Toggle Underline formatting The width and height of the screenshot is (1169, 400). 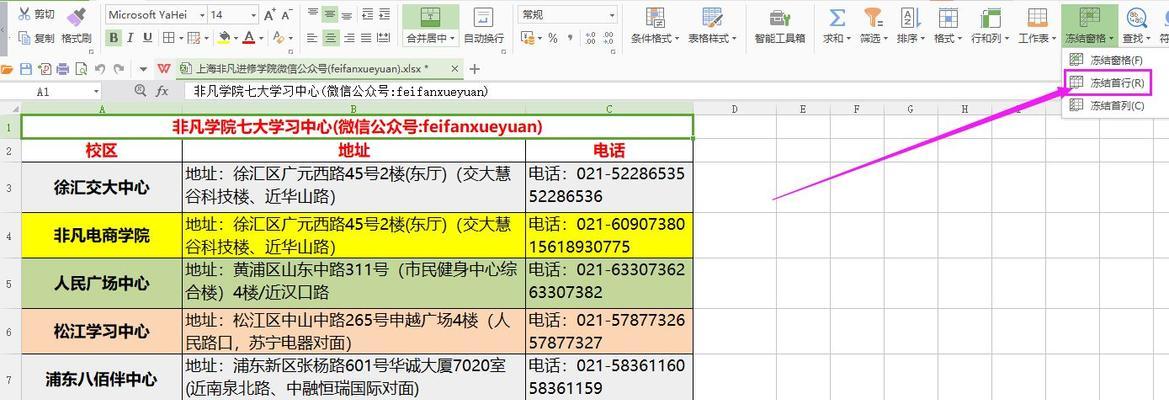(x=148, y=37)
